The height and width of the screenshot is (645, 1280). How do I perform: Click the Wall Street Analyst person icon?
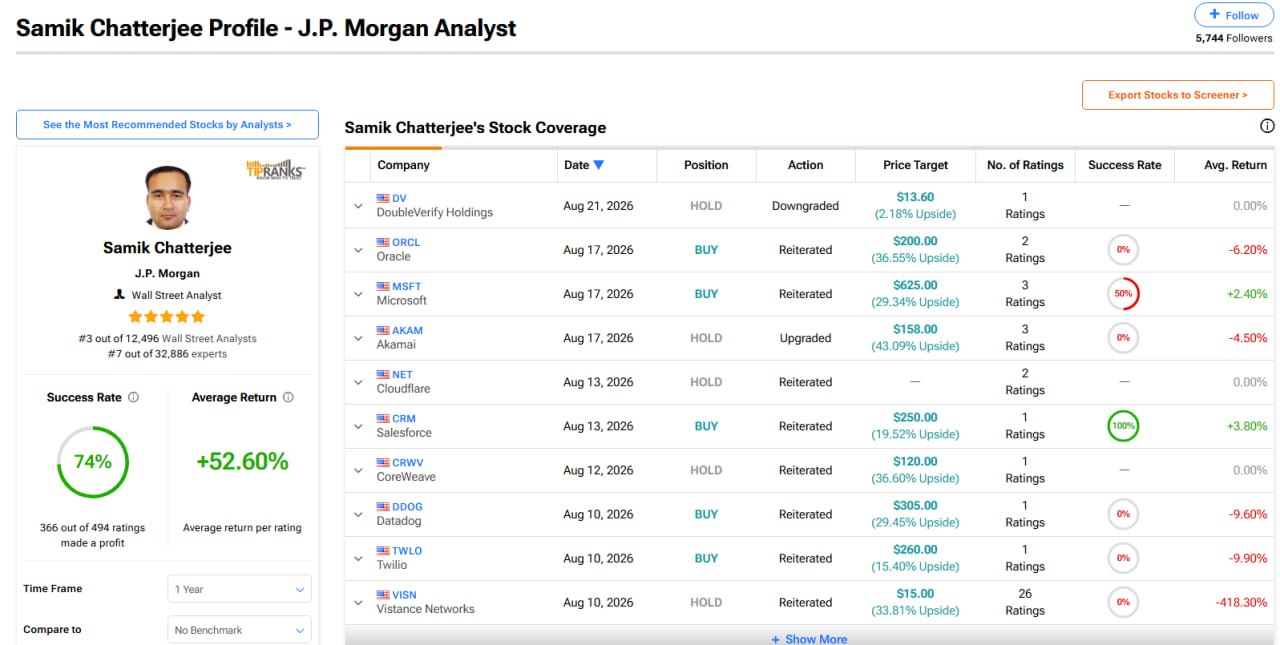120,295
